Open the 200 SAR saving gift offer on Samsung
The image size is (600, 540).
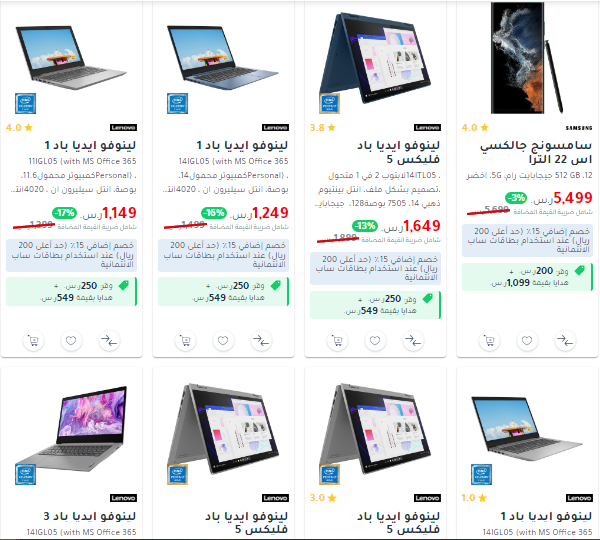pyautogui.click(x=527, y=277)
